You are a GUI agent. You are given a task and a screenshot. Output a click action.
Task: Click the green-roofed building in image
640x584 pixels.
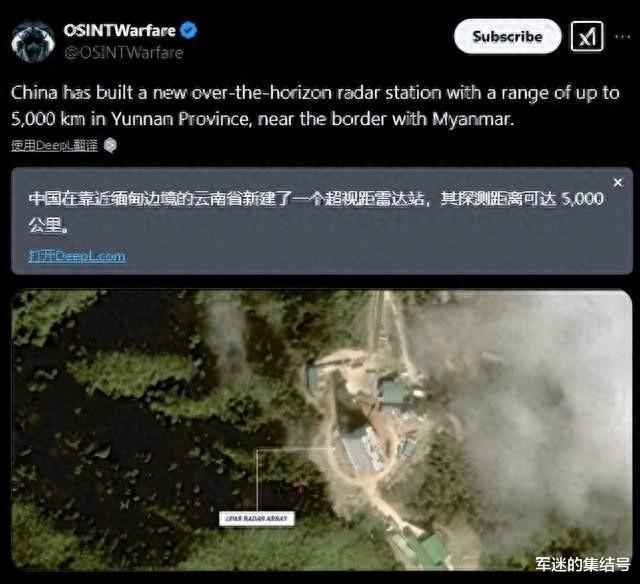pyautogui.click(x=428, y=549)
